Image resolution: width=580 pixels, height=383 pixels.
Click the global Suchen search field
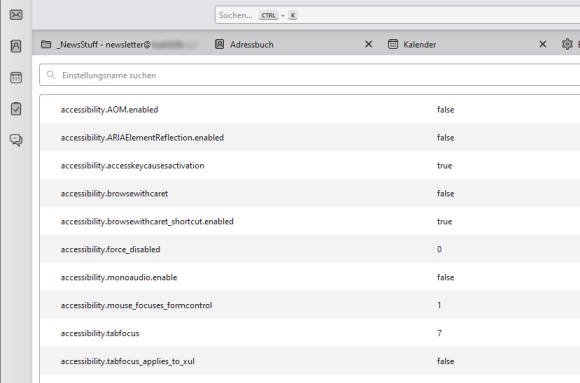(x=397, y=15)
